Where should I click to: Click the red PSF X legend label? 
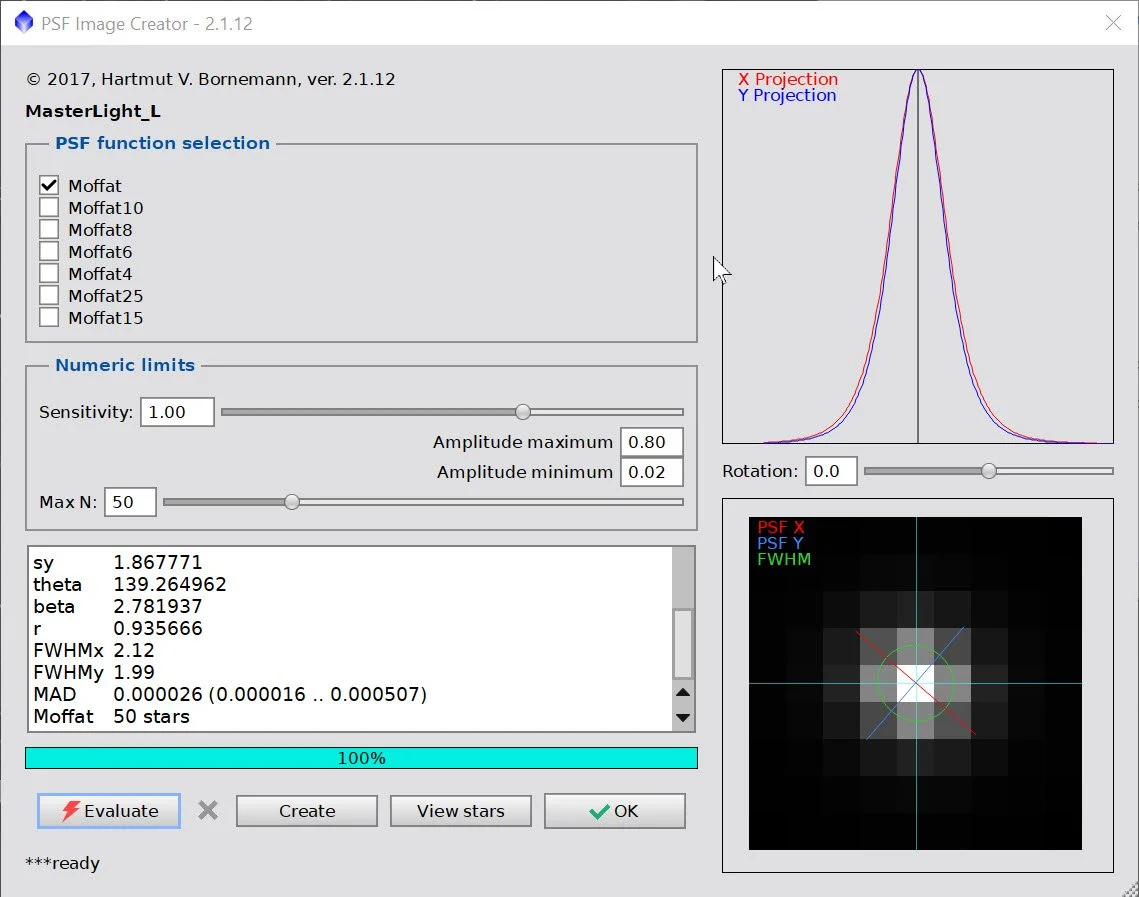point(781,527)
